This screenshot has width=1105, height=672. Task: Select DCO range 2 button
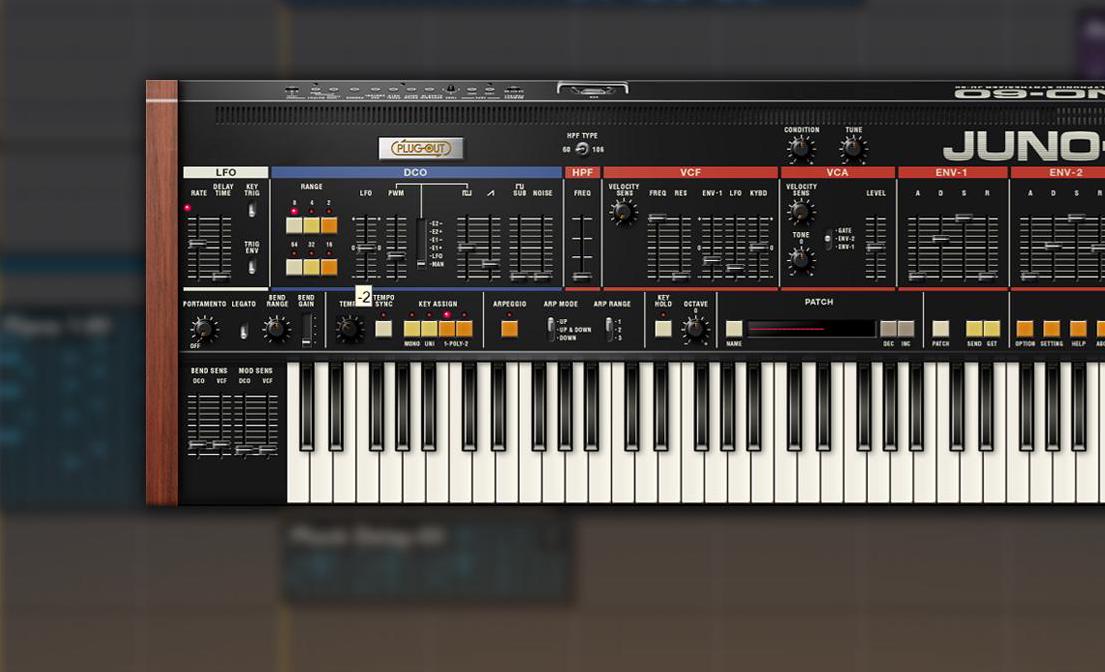tap(328, 225)
